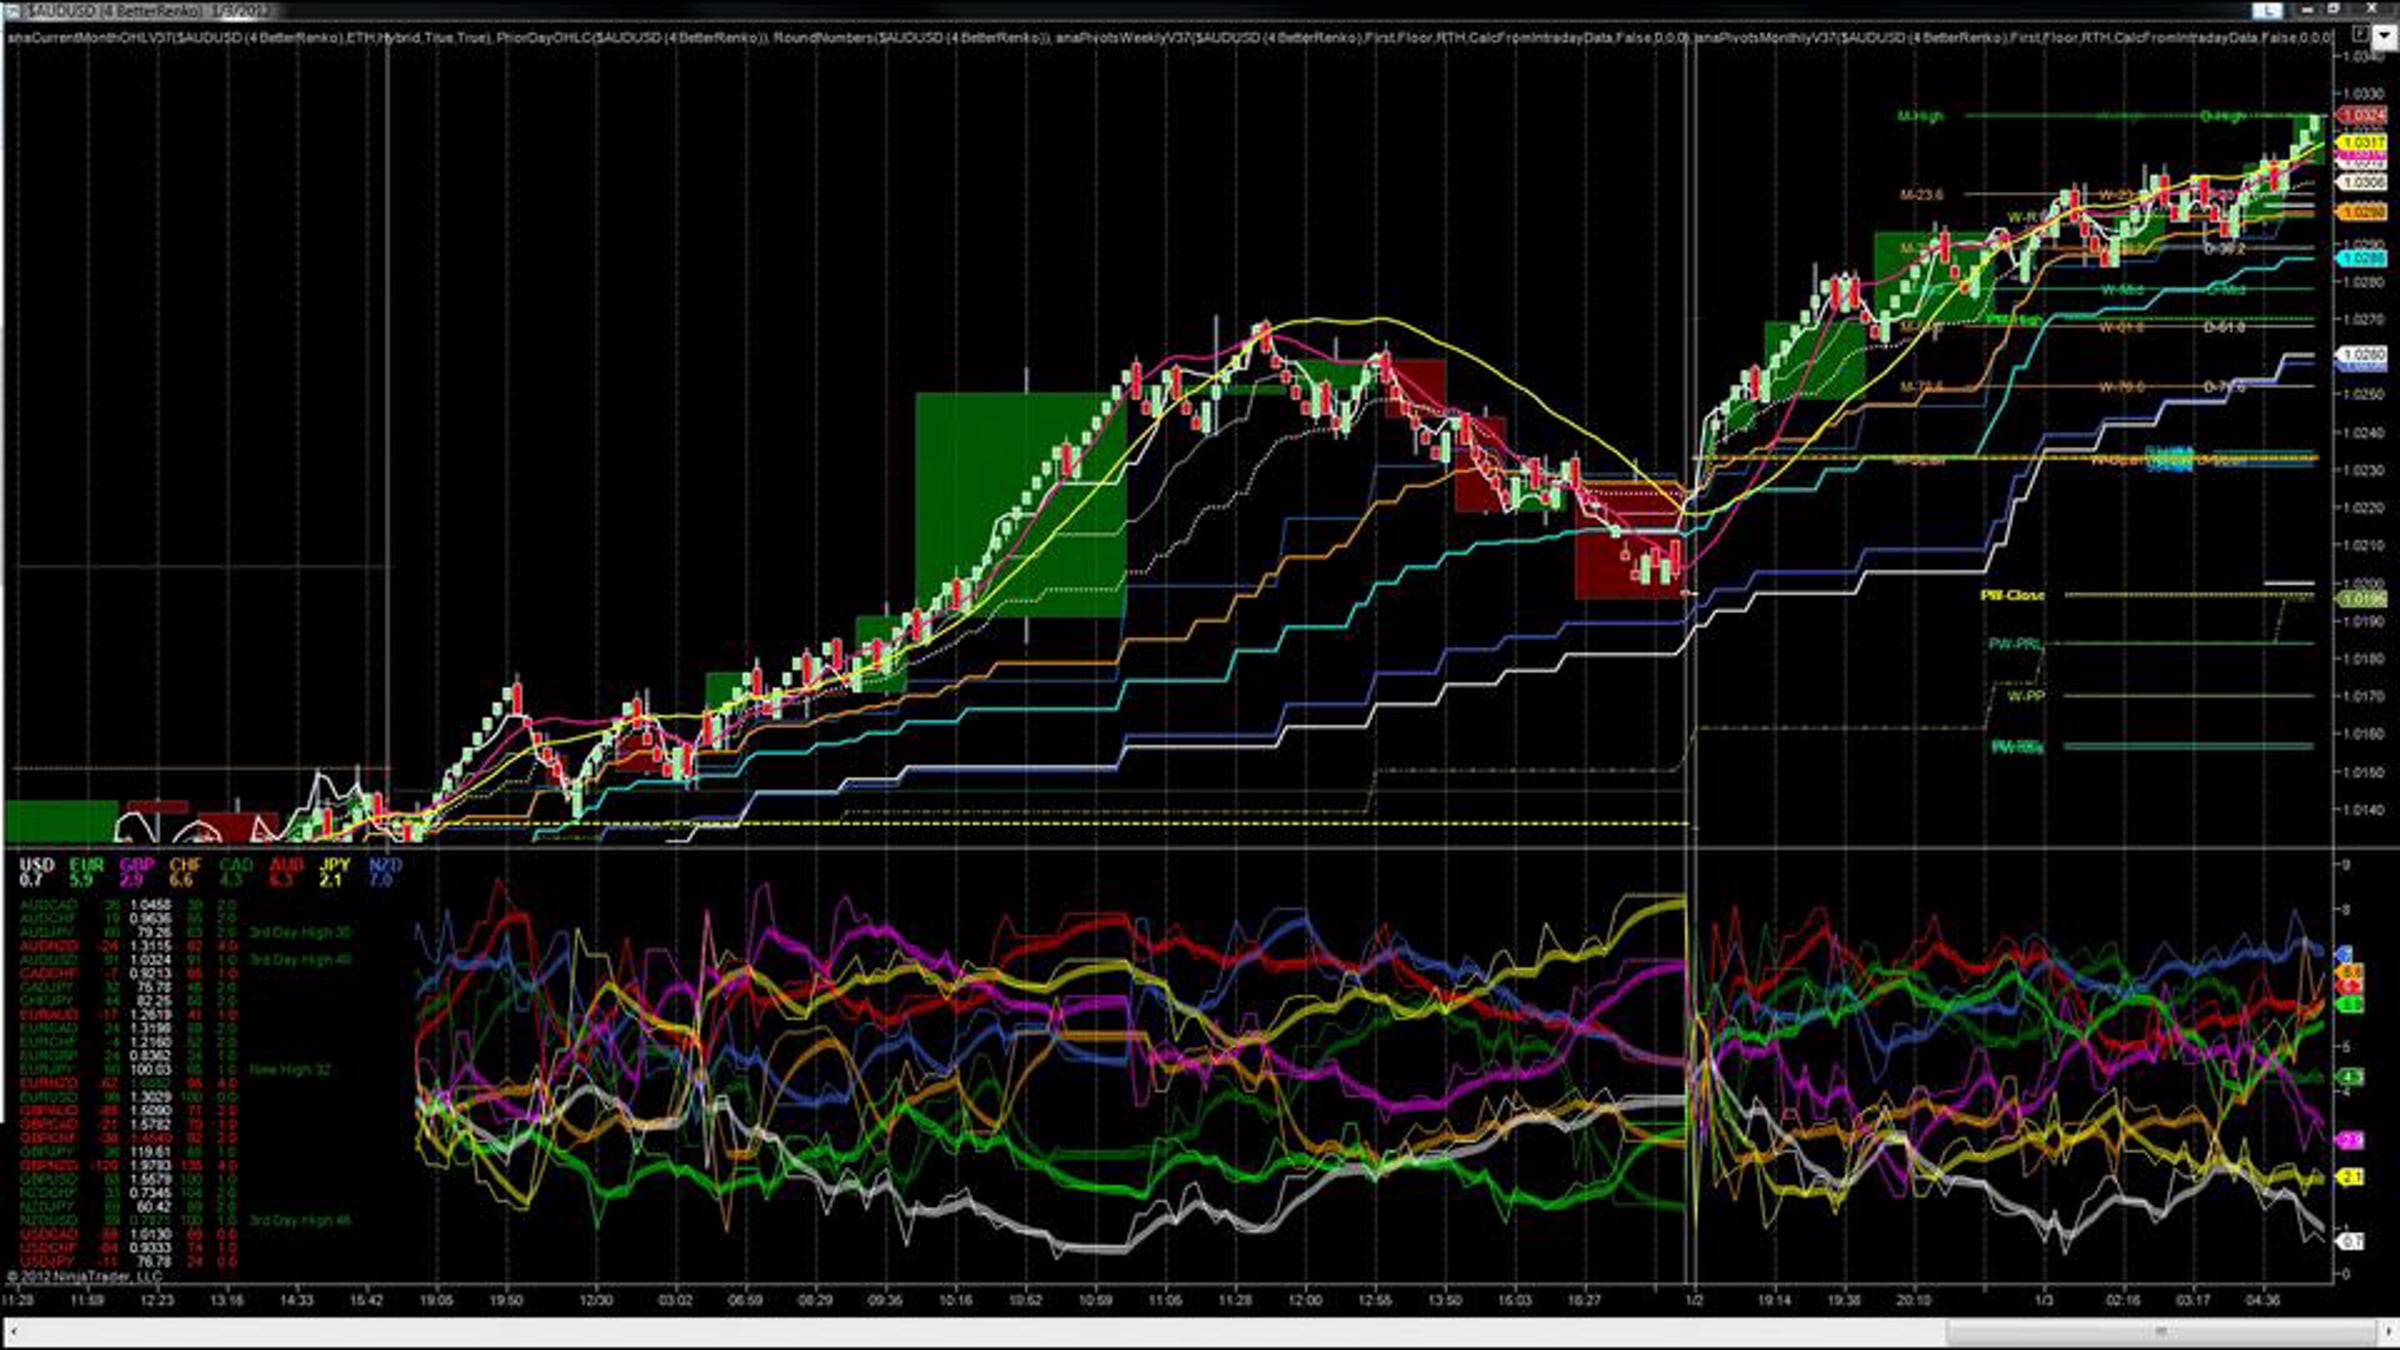The height and width of the screenshot is (1350, 2400).
Task: Click the orange 1.0298 price marker
Action: 2362,212
